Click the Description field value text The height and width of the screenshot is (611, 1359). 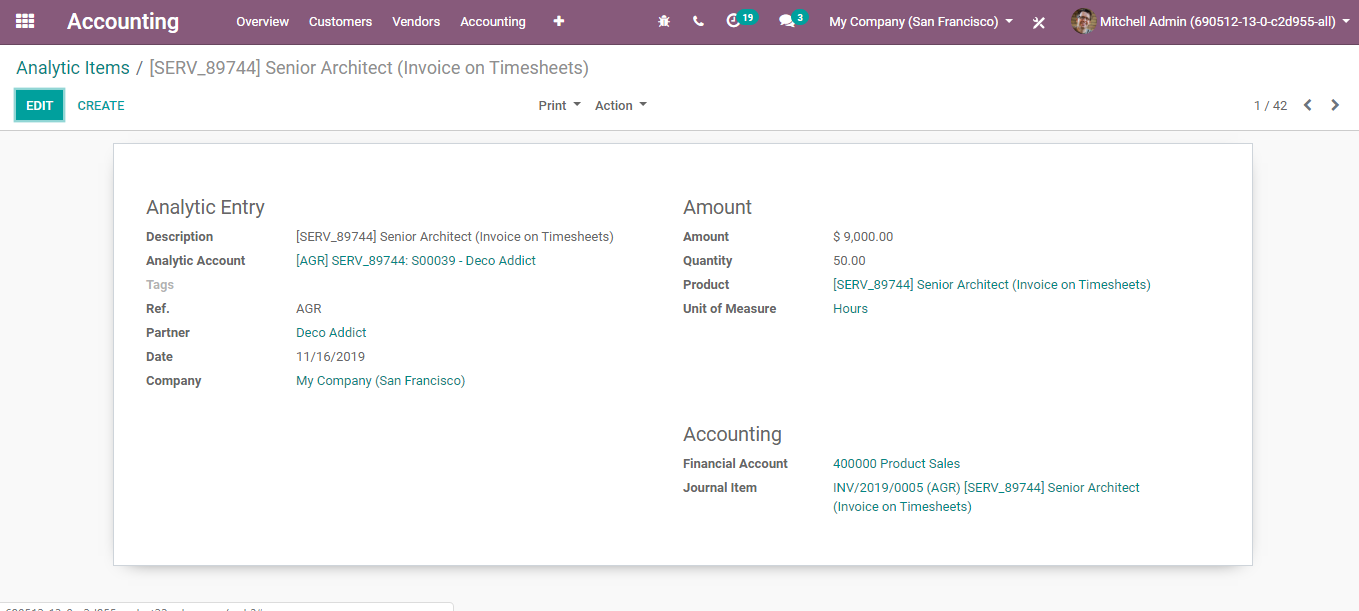click(455, 237)
